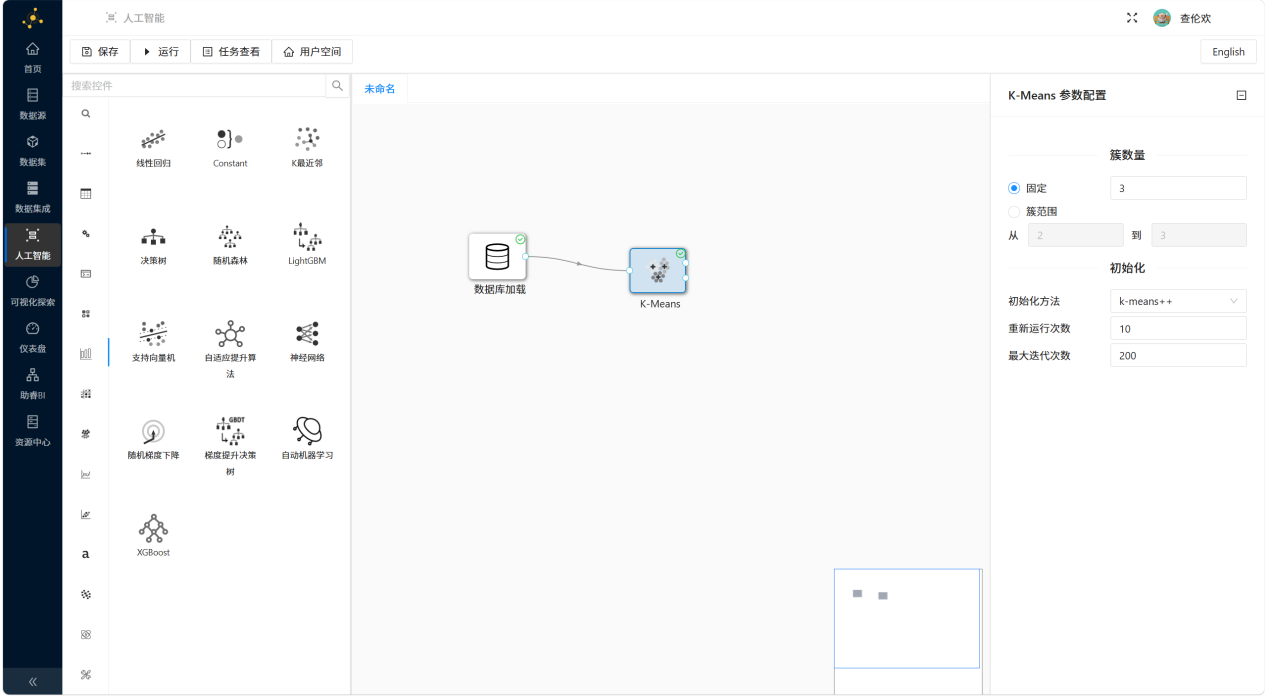
Task: Collapse the K-Means 参数配置 panel
Action: point(1241,96)
